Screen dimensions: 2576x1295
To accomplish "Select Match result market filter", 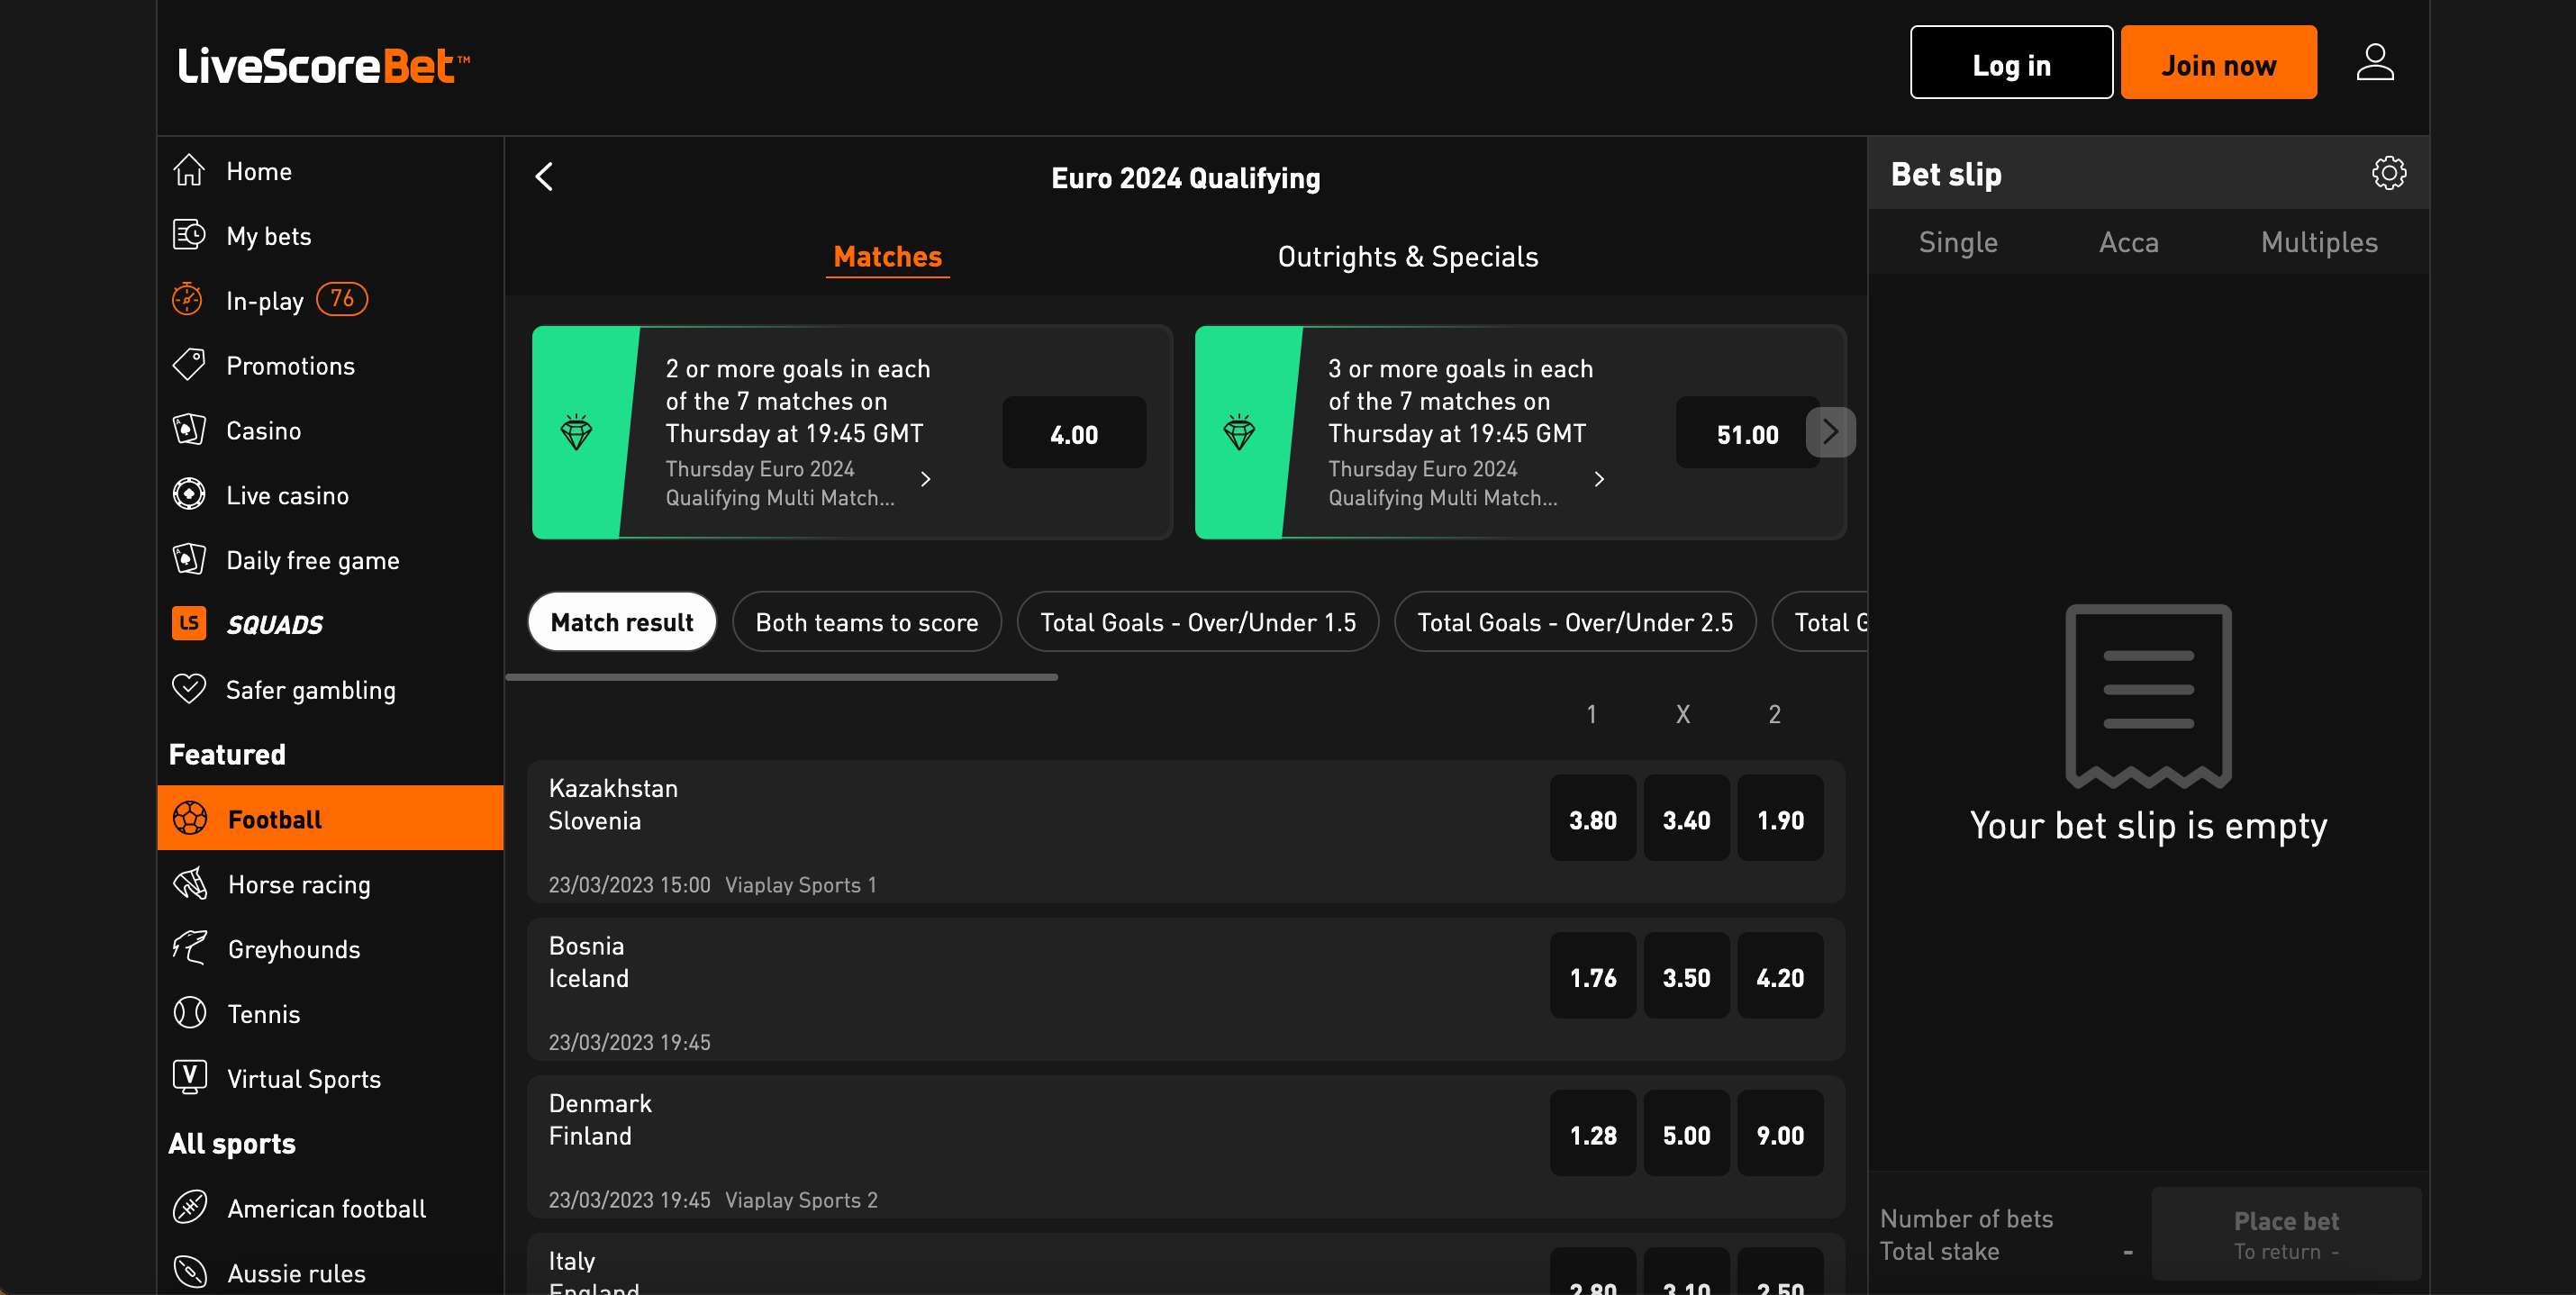I will click(621, 622).
